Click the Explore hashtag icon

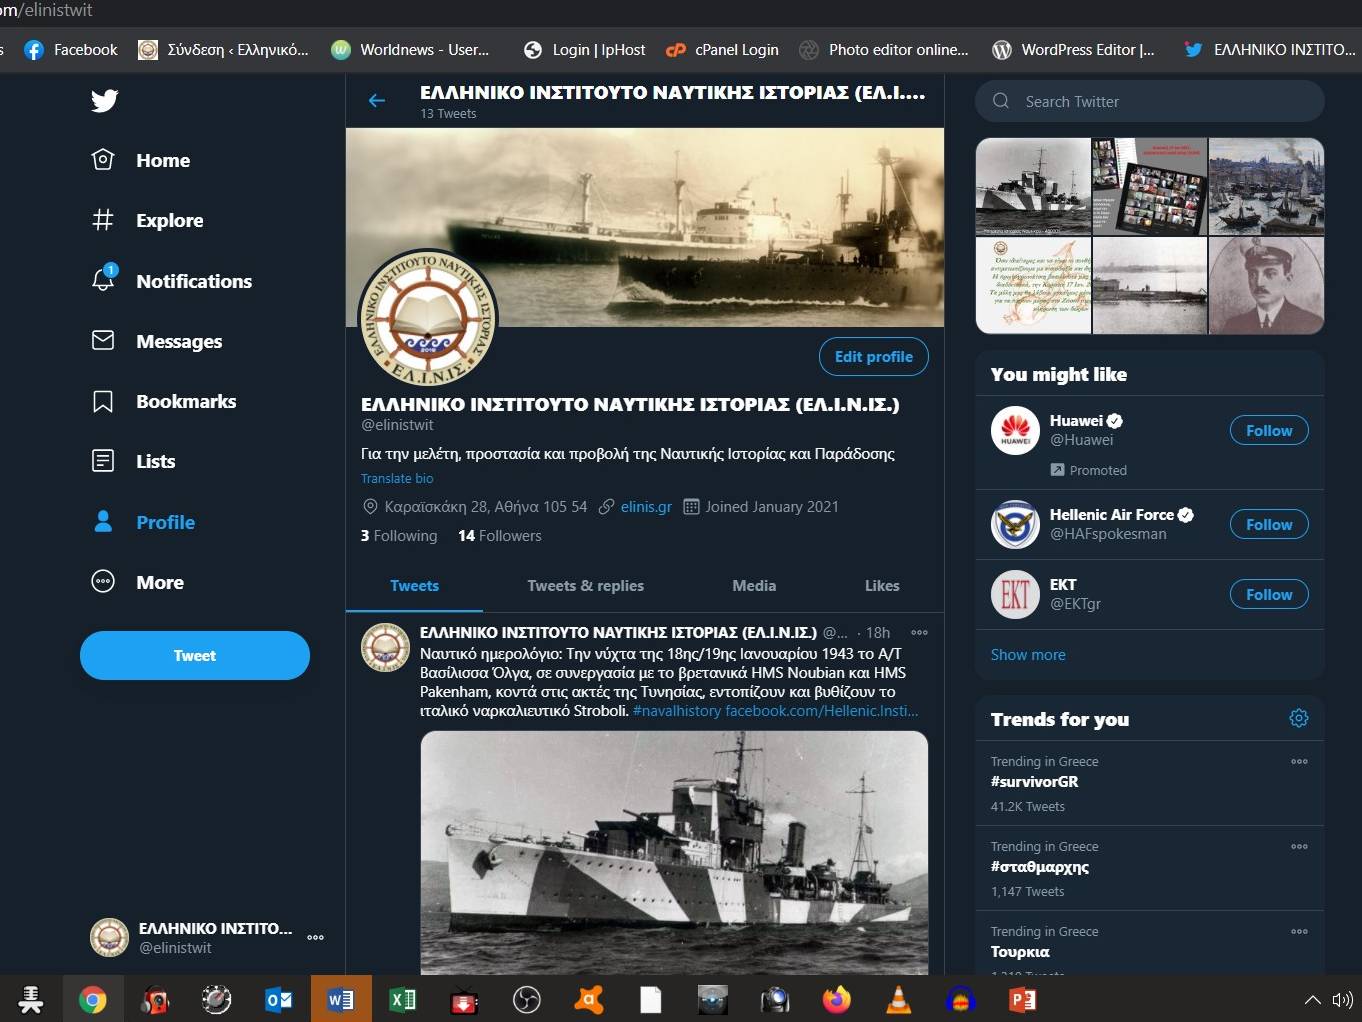click(103, 220)
